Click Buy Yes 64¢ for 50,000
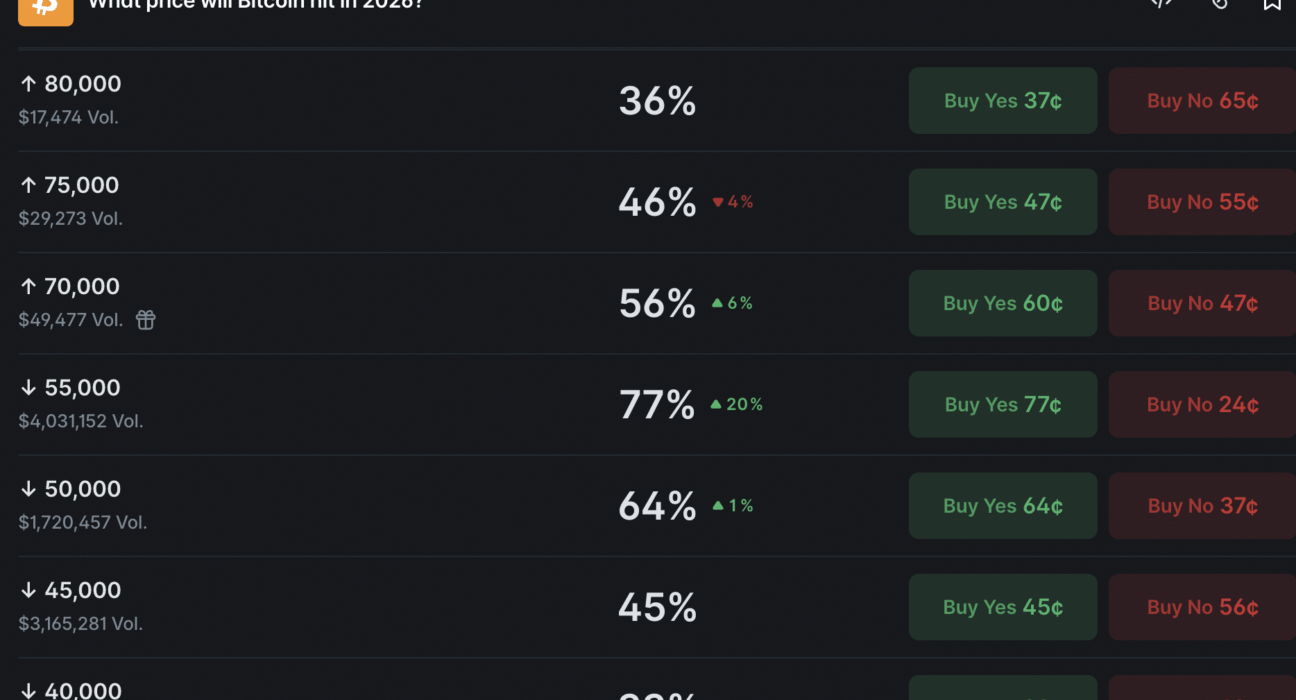Image resolution: width=1296 pixels, height=700 pixels. [1003, 506]
